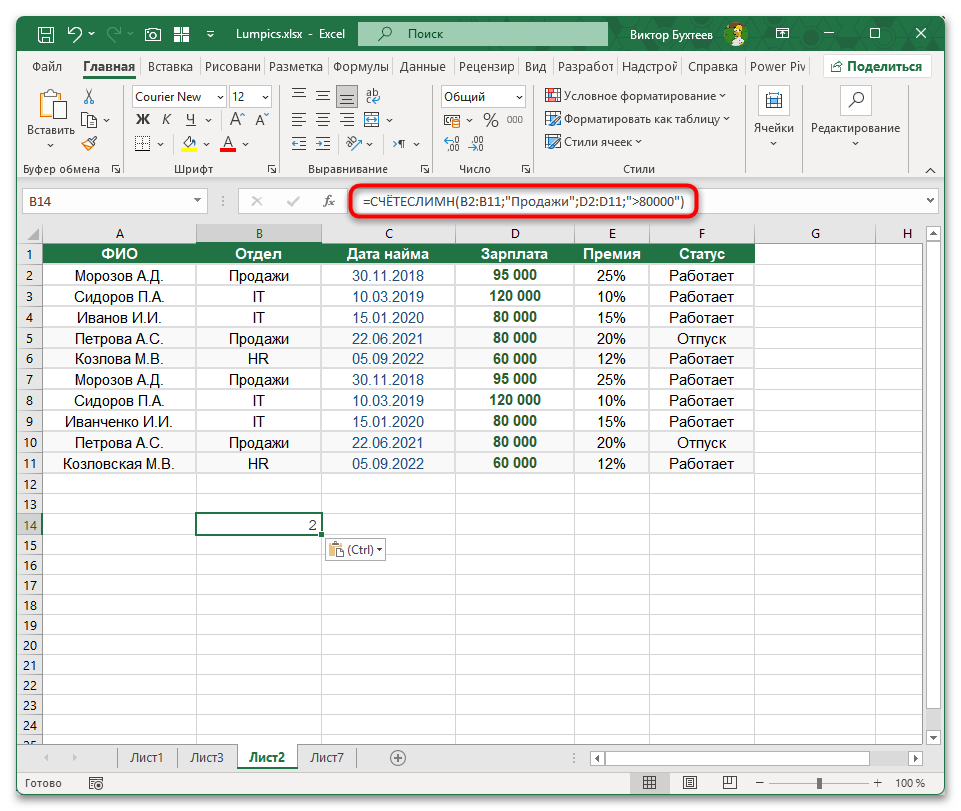Toggle wrap text button
Viewport: 961px width, 811px height.
[x=372, y=96]
